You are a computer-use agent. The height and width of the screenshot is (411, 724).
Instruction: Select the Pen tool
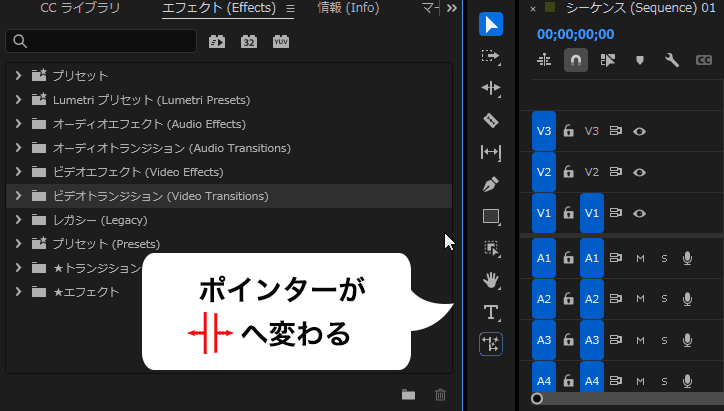491,184
